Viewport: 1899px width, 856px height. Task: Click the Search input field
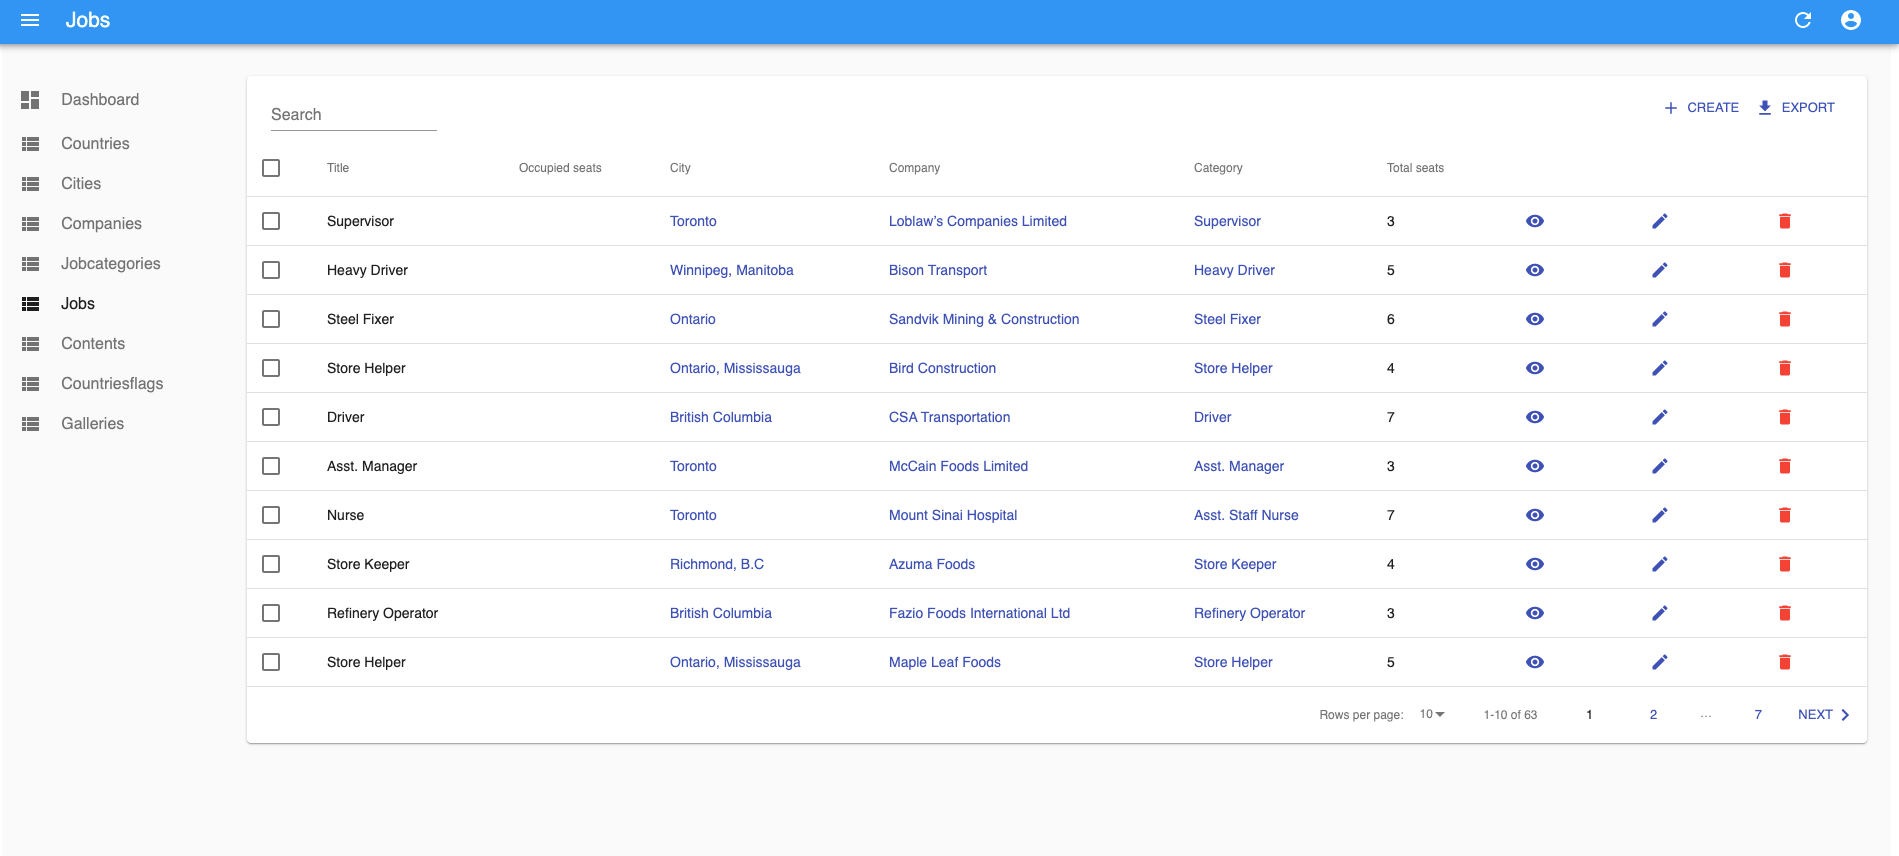(353, 115)
